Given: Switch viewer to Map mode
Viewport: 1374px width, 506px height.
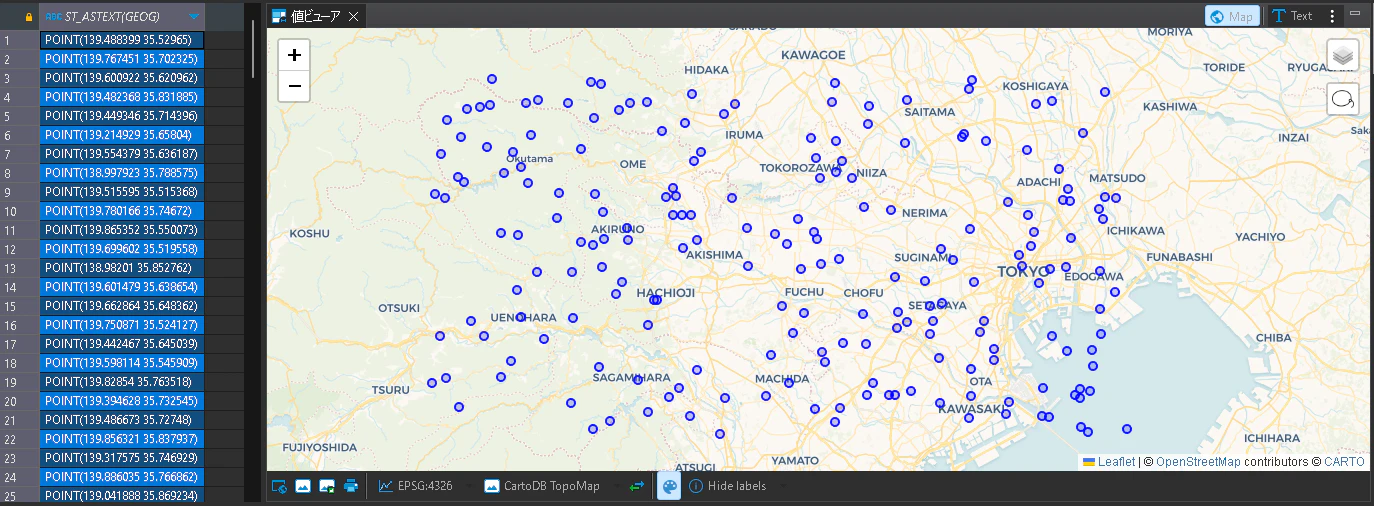Looking at the screenshot, I should (1232, 16).
